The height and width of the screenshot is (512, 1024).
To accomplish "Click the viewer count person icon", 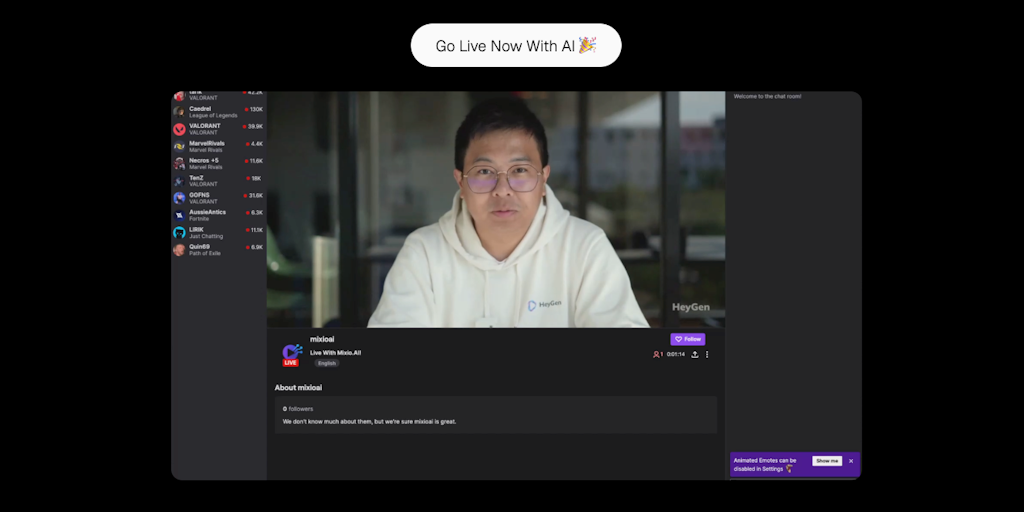I will pyautogui.click(x=656, y=355).
